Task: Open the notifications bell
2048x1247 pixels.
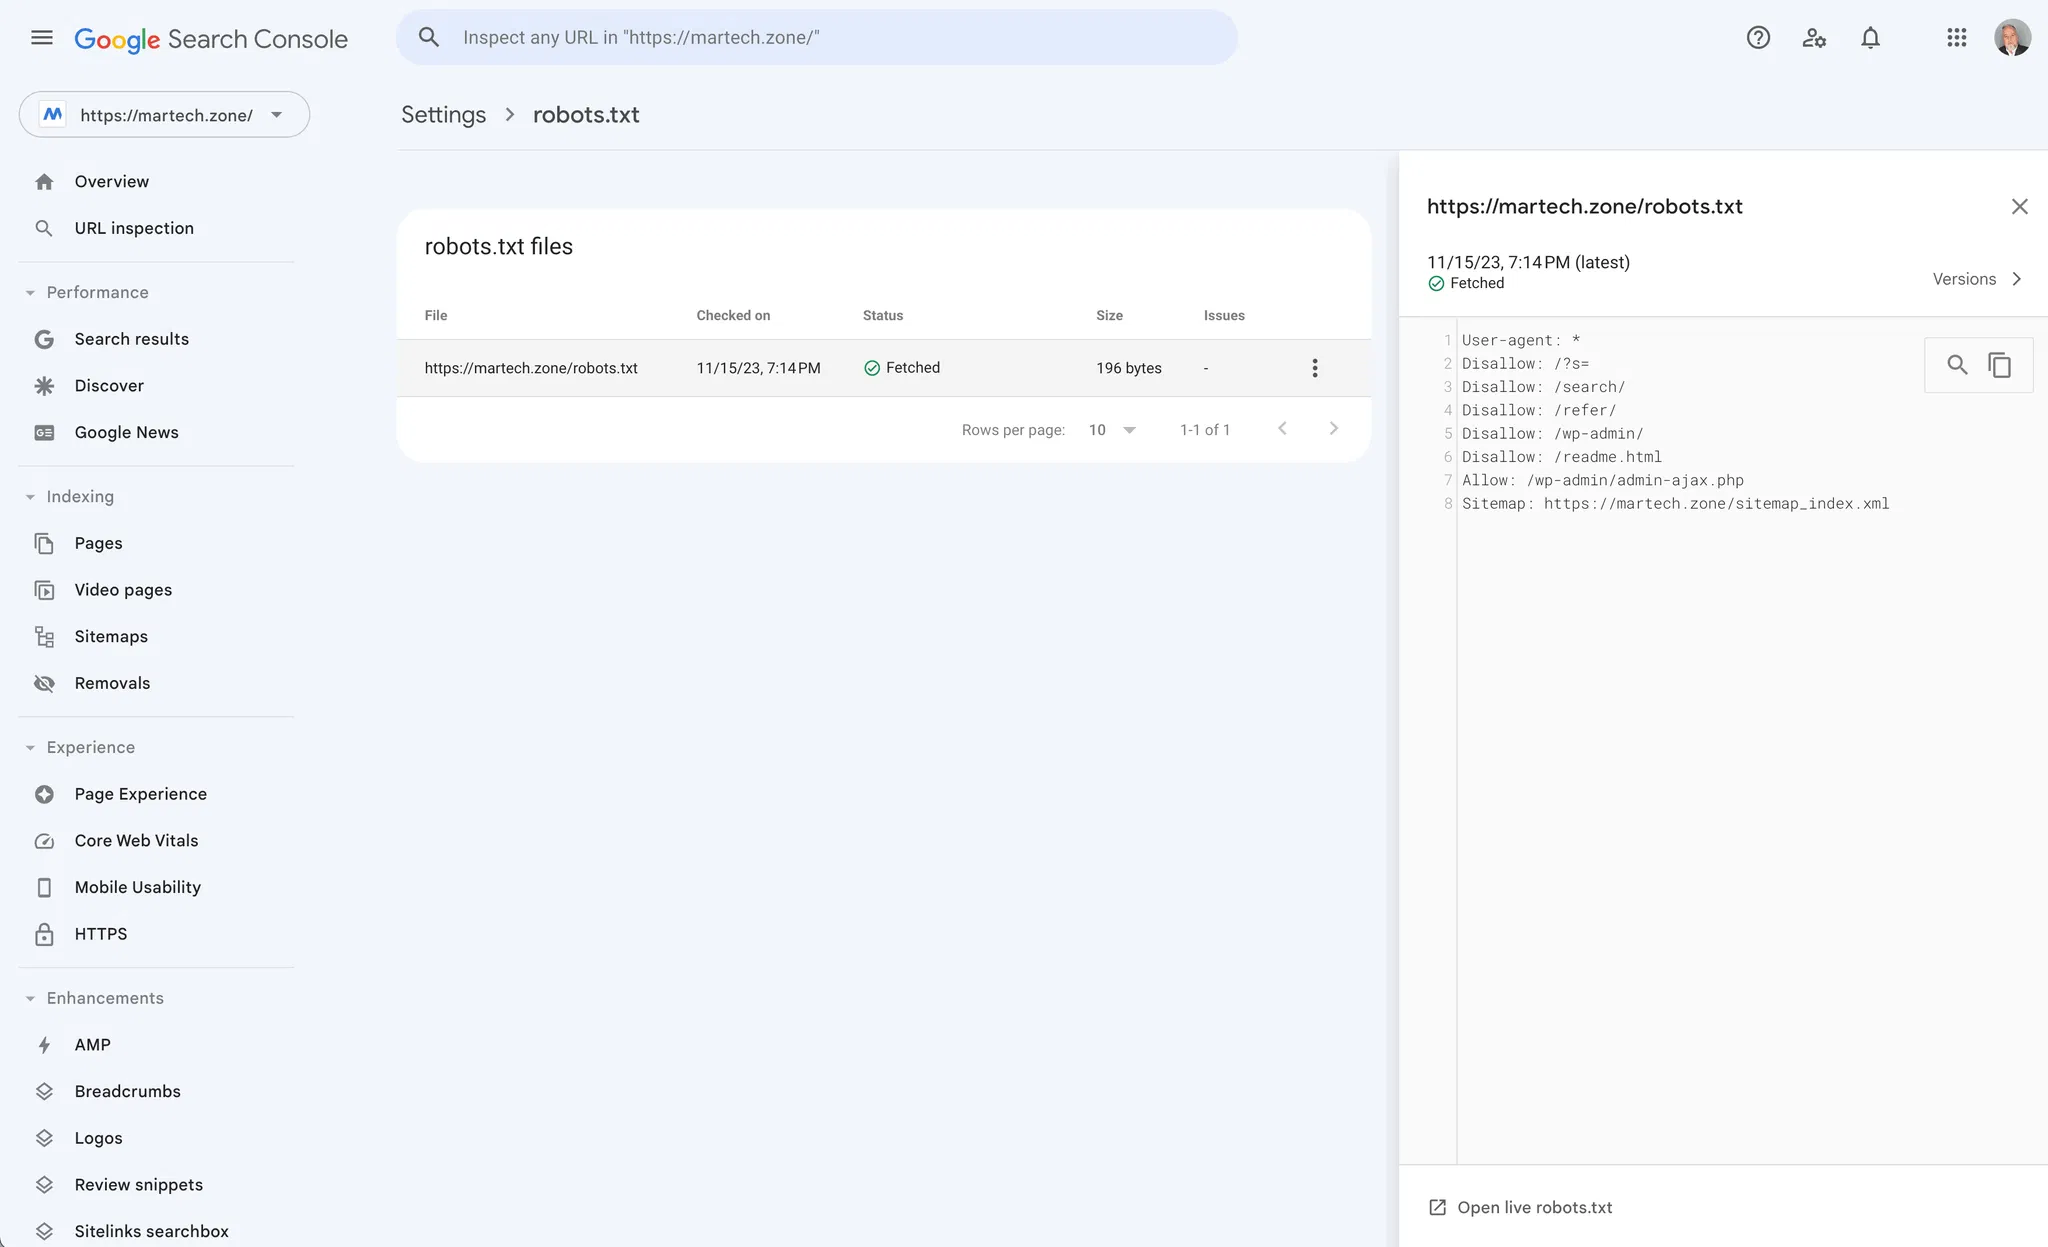Action: [x=1870, y=38]
